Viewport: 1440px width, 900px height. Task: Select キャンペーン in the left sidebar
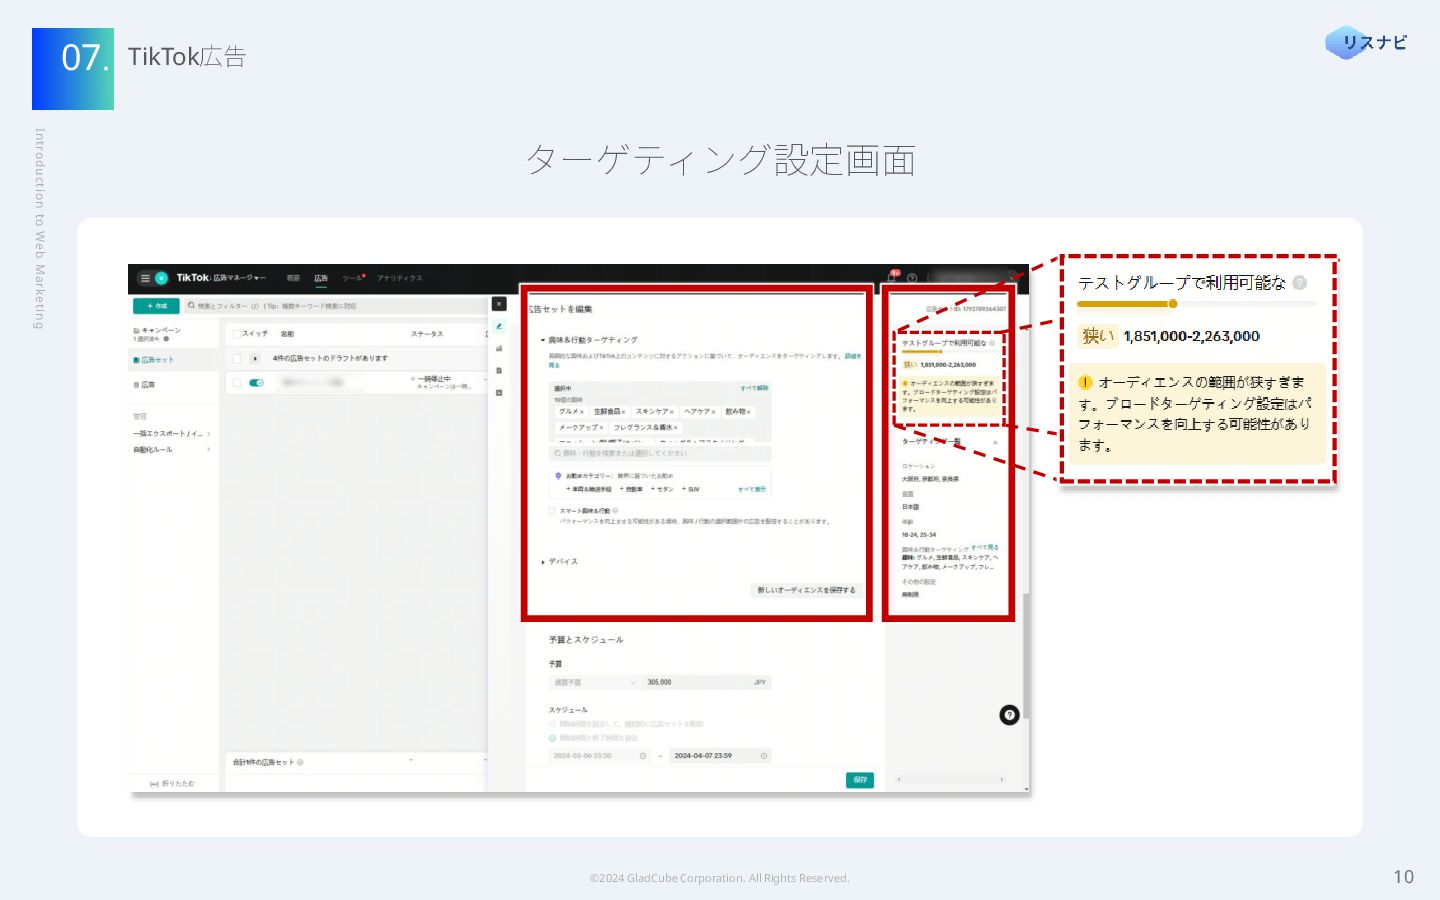[x=157, y=330]
